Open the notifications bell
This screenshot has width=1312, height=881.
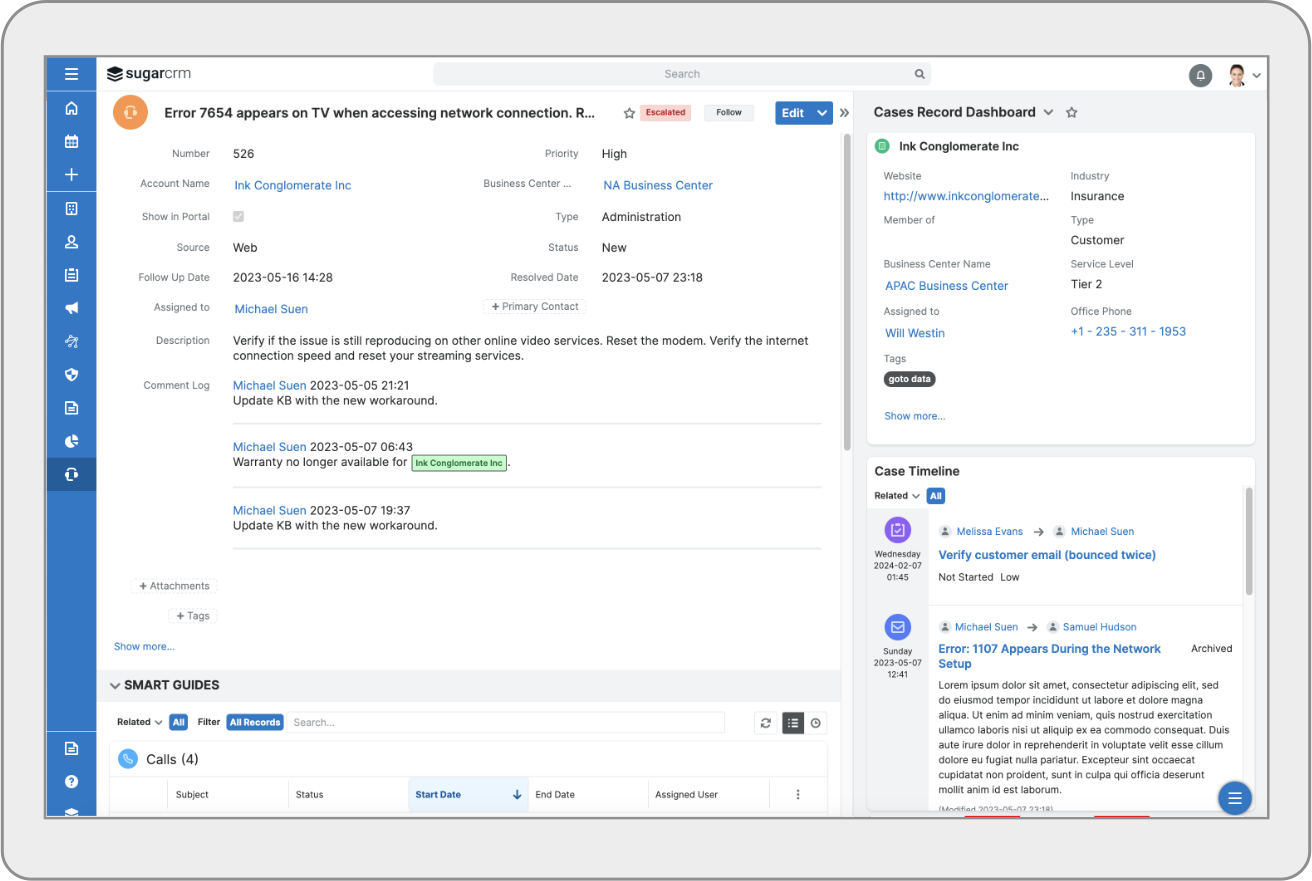(1200, 75)
